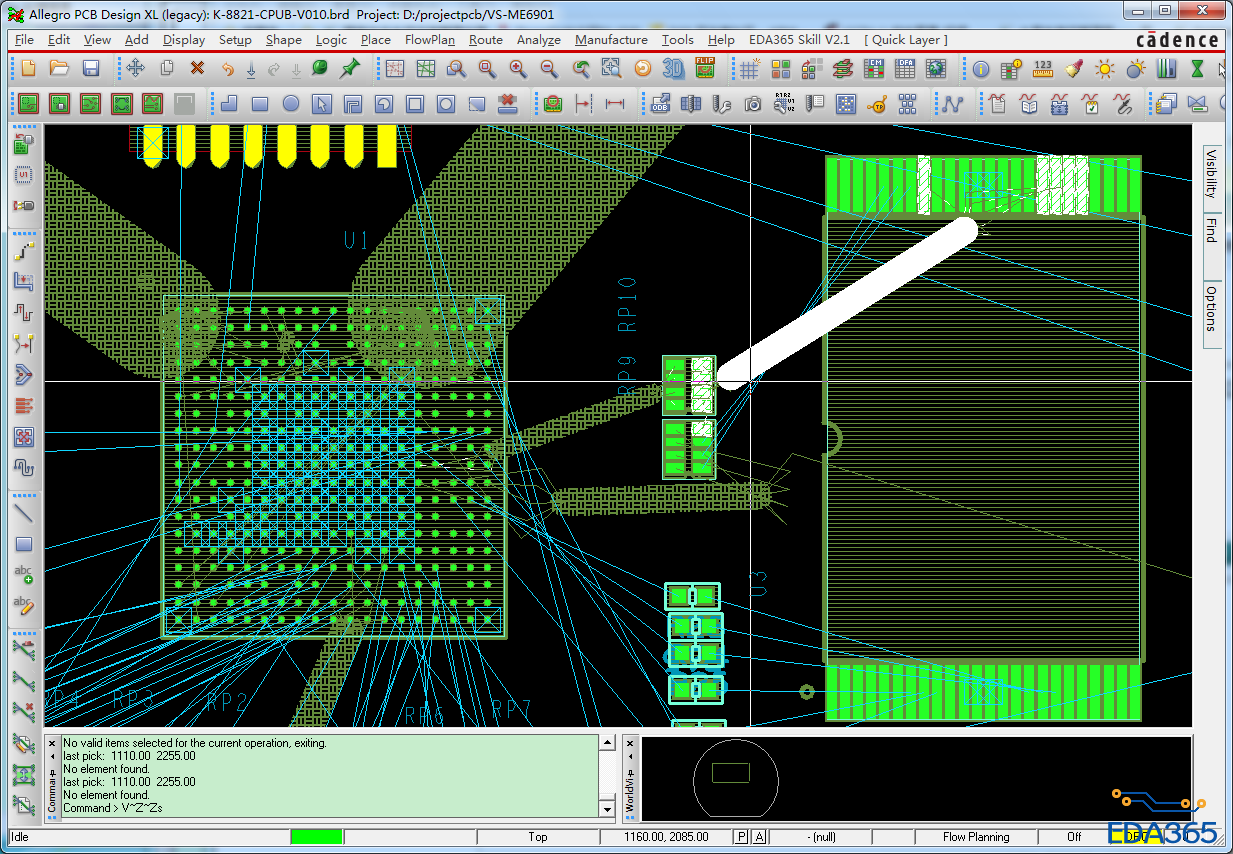
Task: Click the red Delete X icon
Action: [x=197, y=69]
